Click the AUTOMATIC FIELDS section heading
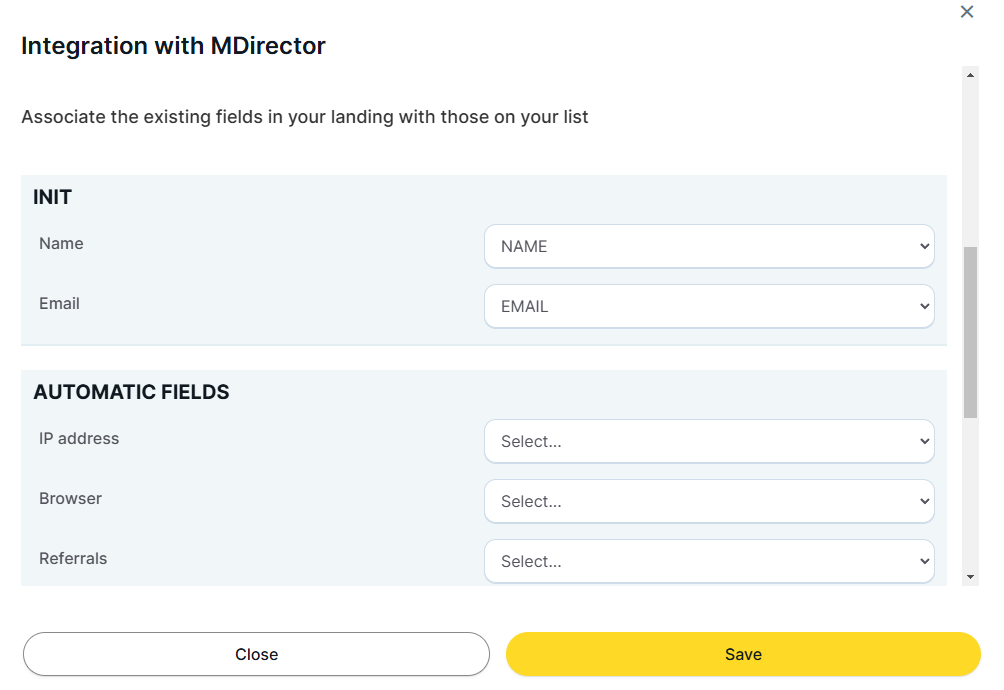Image resolution: width=1004 pixels, height=690 pixels. pyautogui.click(x=131, y=392)
